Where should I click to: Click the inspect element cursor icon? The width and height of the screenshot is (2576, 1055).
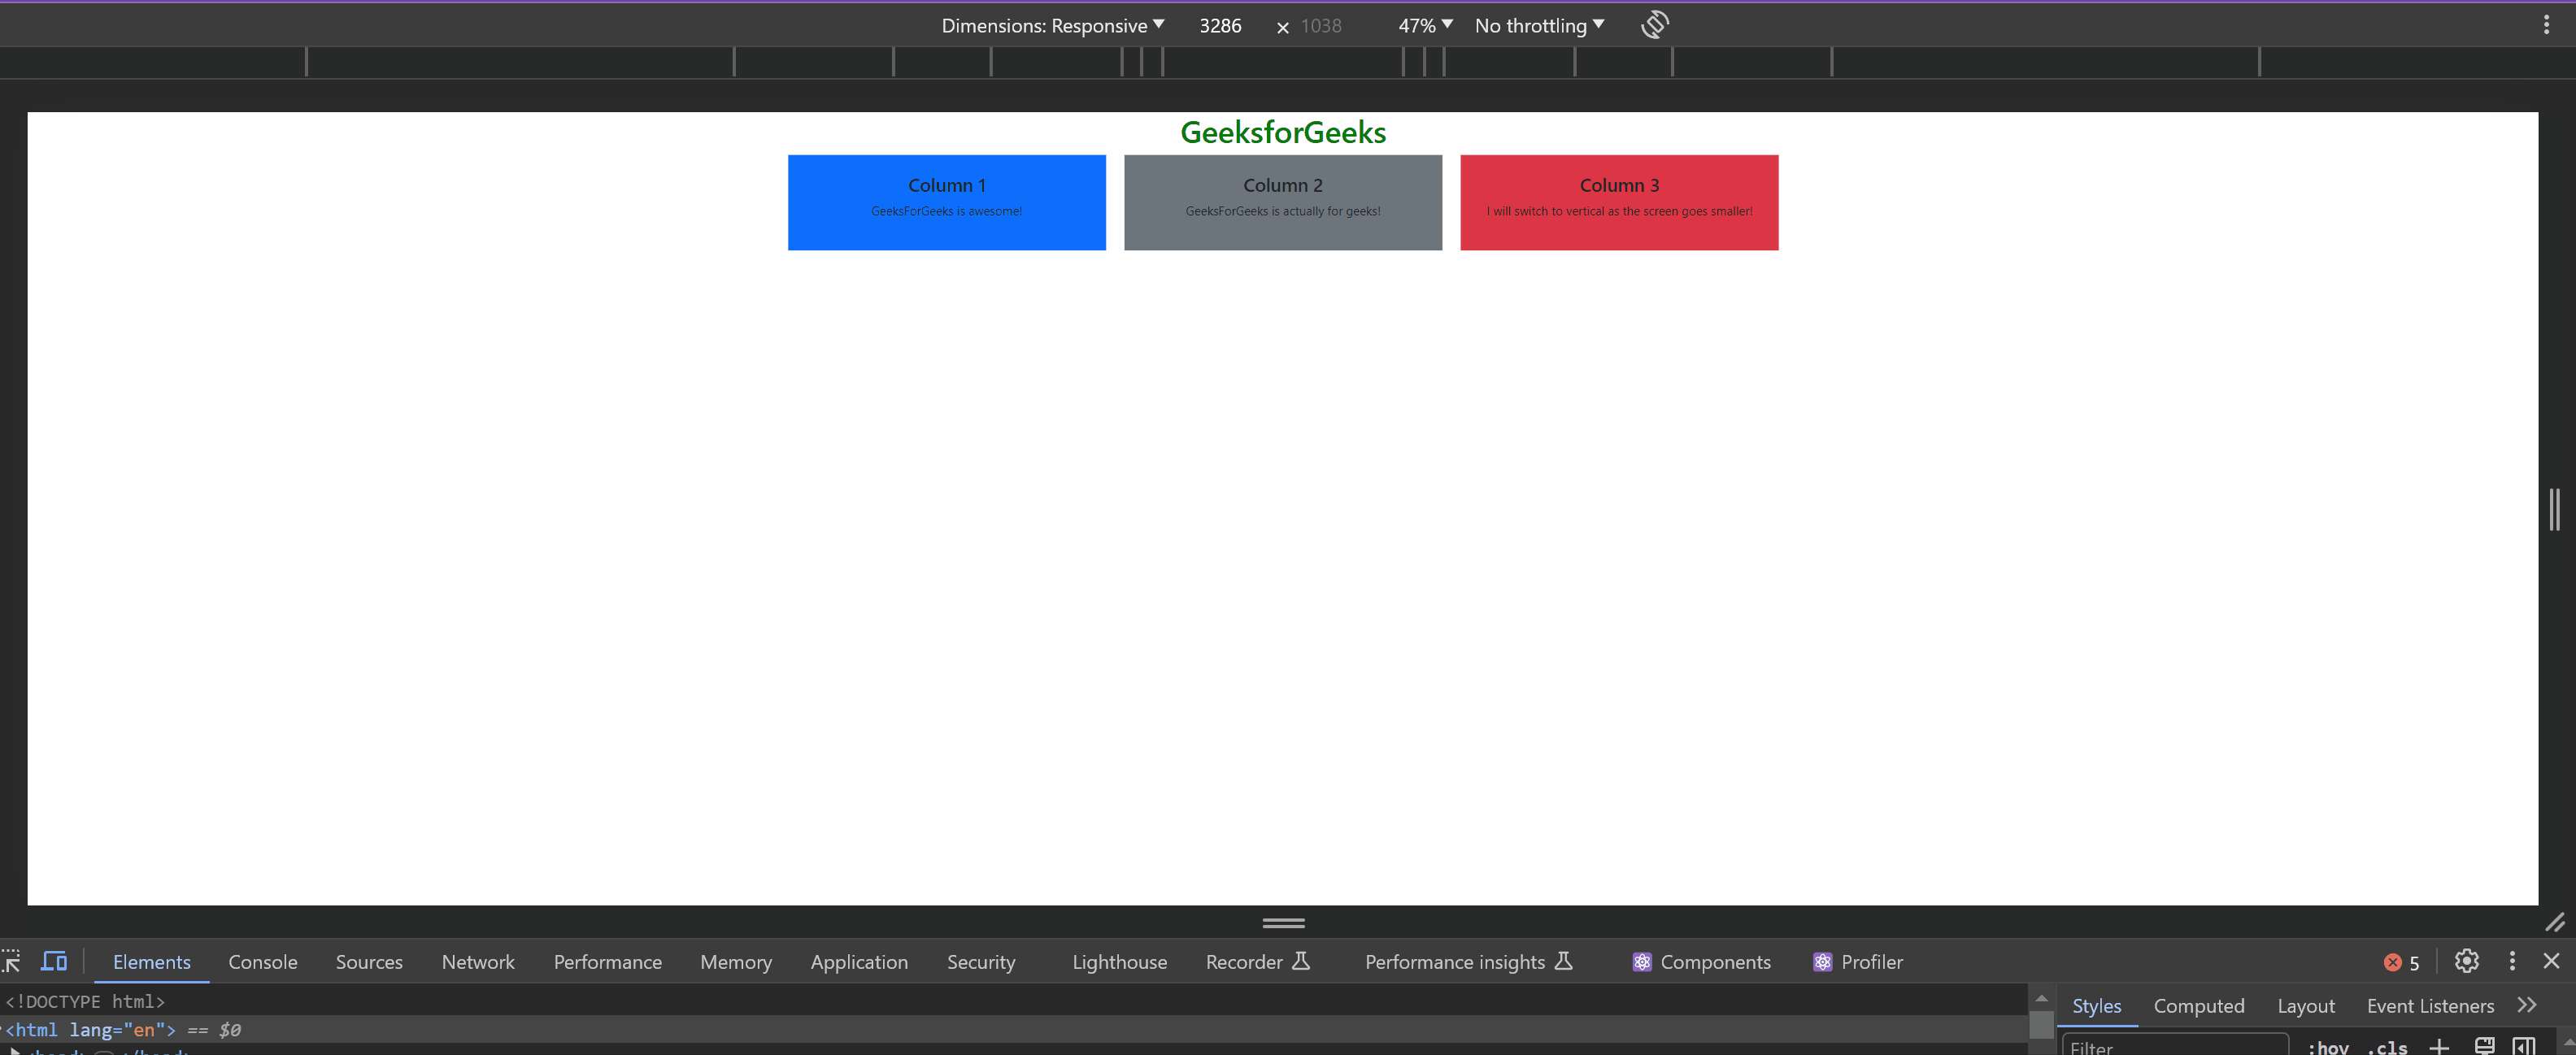(11, 960)
